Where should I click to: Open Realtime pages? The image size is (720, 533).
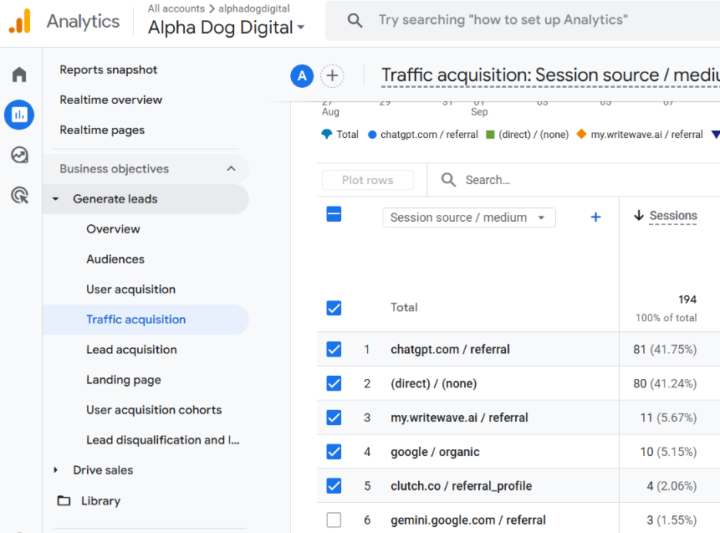[x=102, y=130]
